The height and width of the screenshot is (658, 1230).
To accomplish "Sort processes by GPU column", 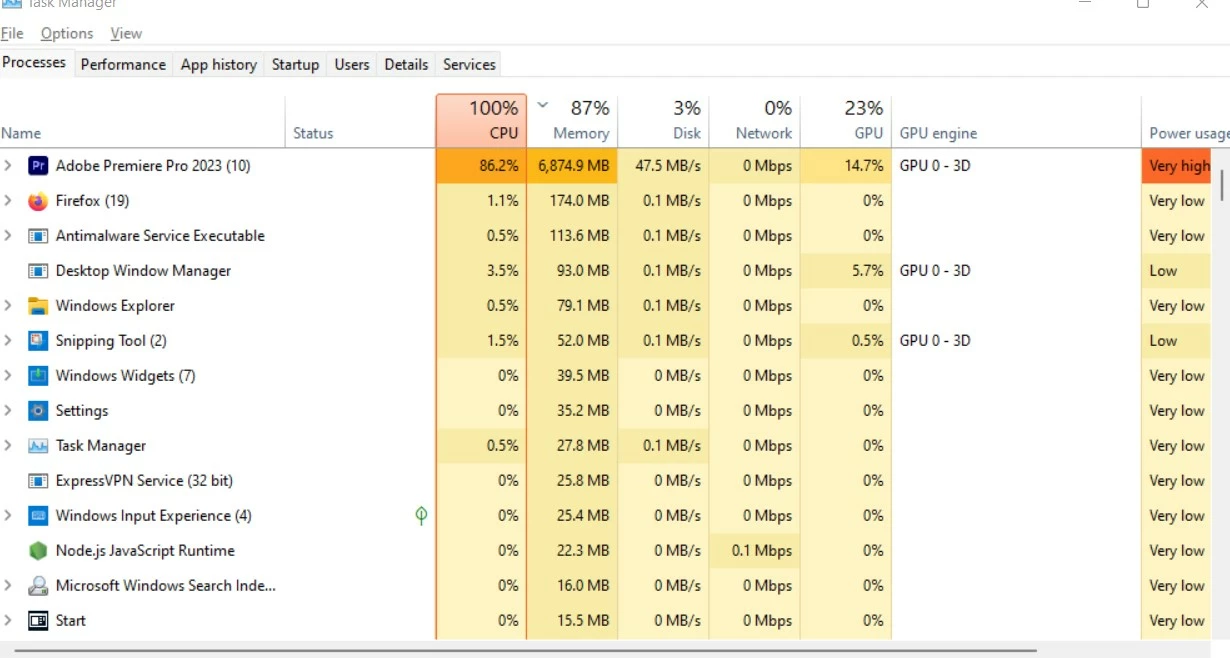I will point(846,122).
